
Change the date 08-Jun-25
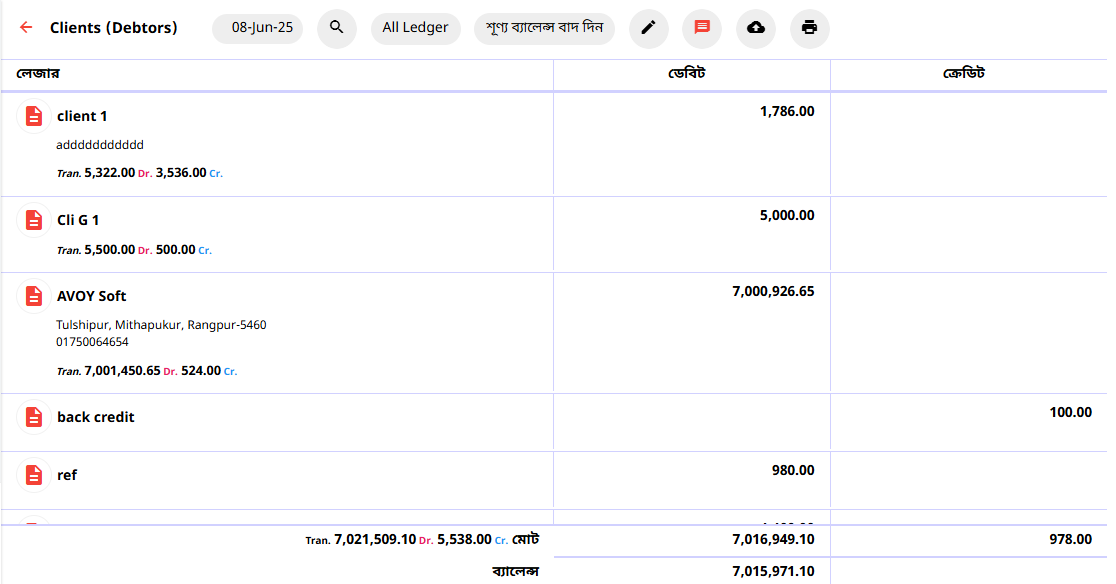click(x=258, y=28)
